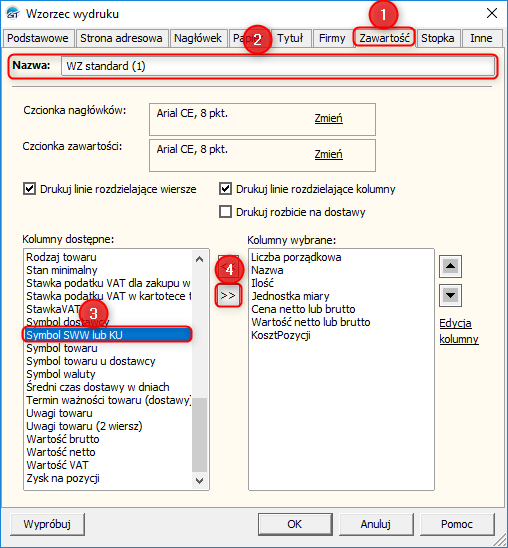508x548 pixels.
Task: Select Liczba porządkowa in chosen columns
Action: tap(341, 257)
